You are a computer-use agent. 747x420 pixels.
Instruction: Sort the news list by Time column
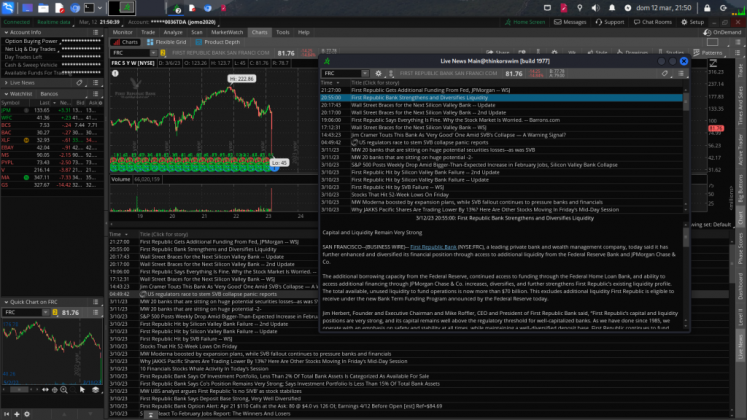pyautogui.click(x=115, y=234)
